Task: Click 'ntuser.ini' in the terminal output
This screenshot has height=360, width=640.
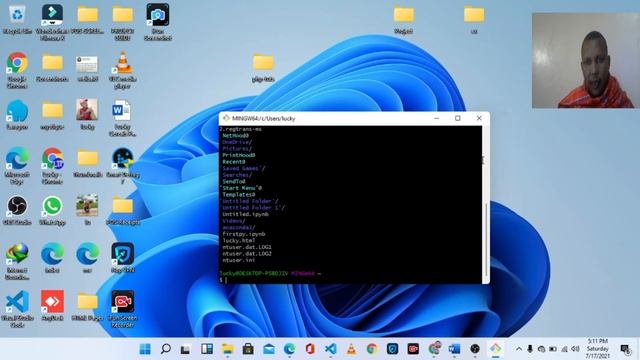Action: pos(239,260)
